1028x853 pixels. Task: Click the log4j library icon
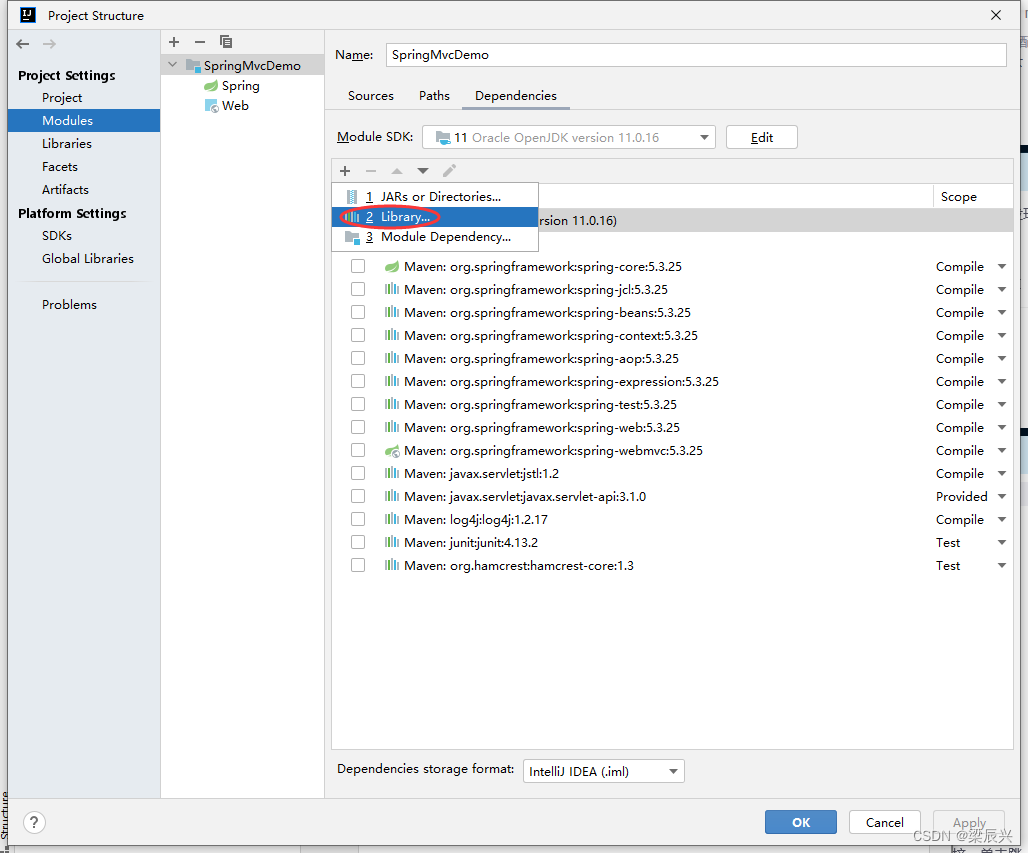pyautogui.click(x=392, y=520)
